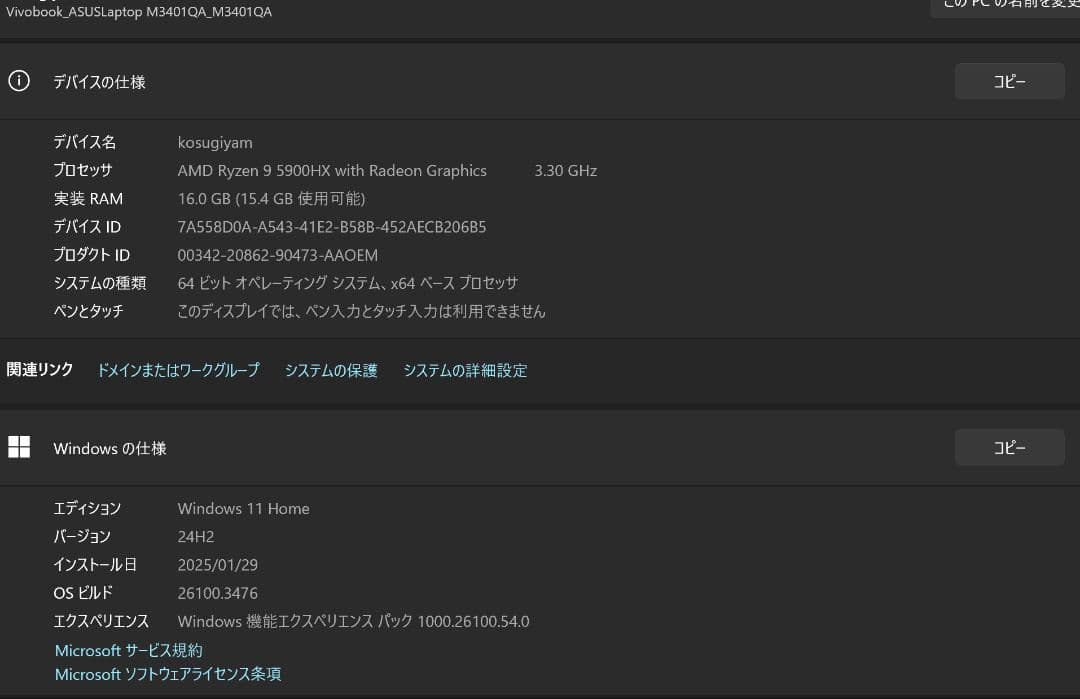The height and width of the screenshot is (699, 1080).
Task: Click the Windows logo icon in Windows の仕様 header
Action: click(19, 447)
